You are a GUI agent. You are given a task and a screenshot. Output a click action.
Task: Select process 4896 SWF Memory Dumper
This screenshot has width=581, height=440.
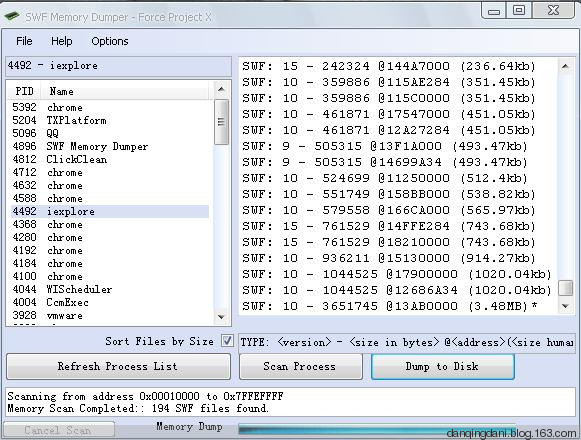110,146
